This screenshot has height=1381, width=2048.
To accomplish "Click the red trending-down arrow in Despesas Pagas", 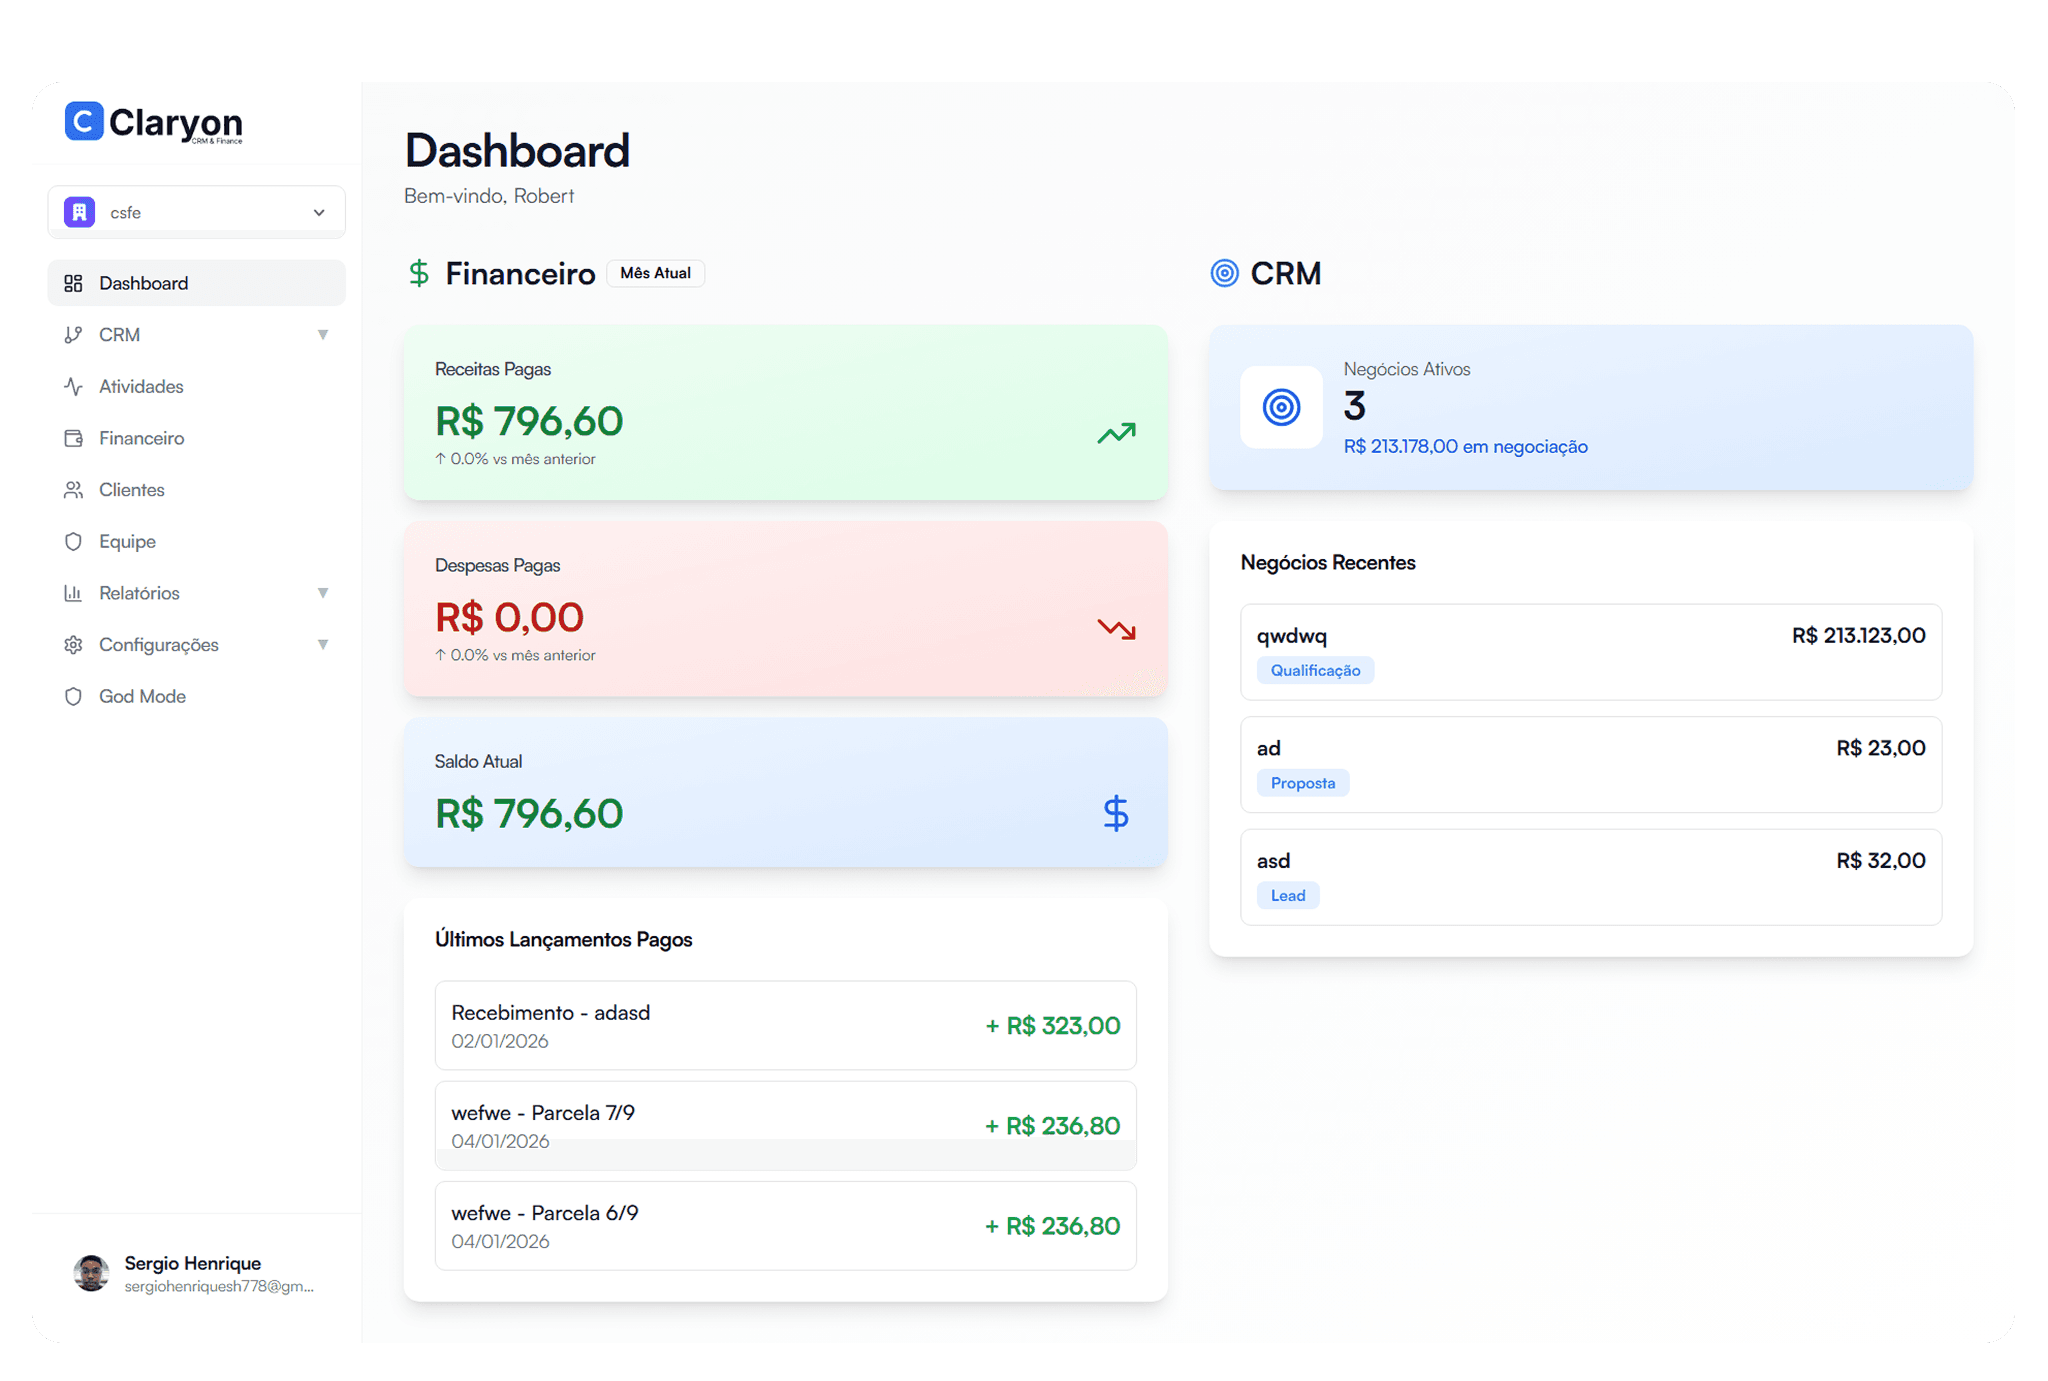I will tap(1116, 629).
